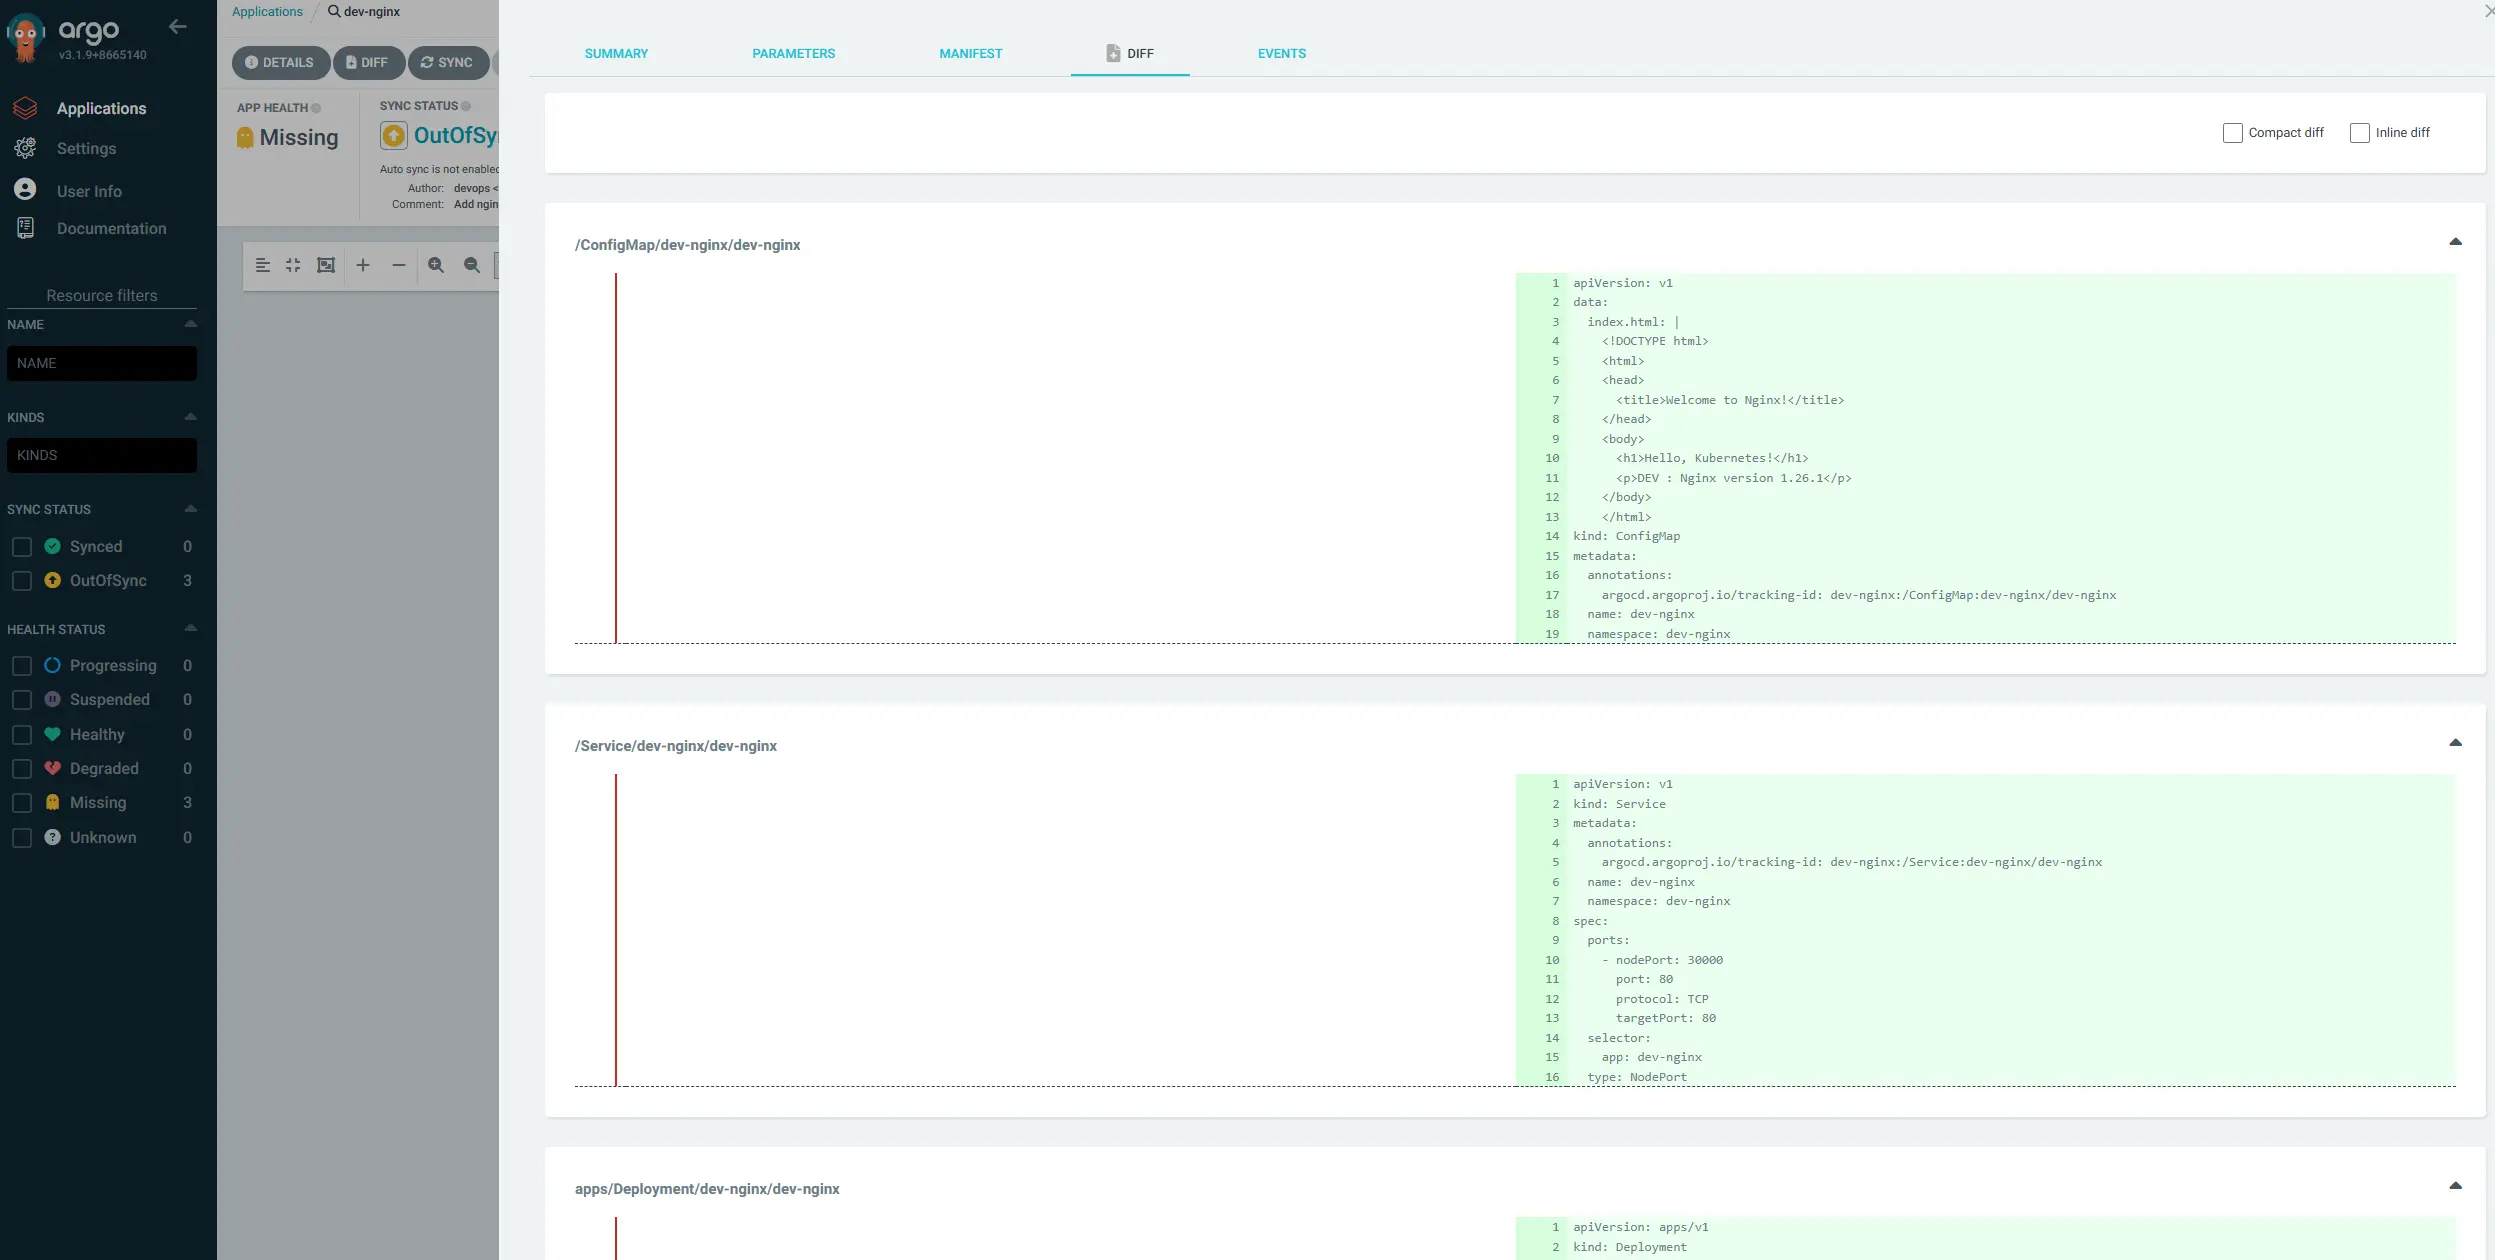Switch to the MANIFEST tab

pos(970,54)
